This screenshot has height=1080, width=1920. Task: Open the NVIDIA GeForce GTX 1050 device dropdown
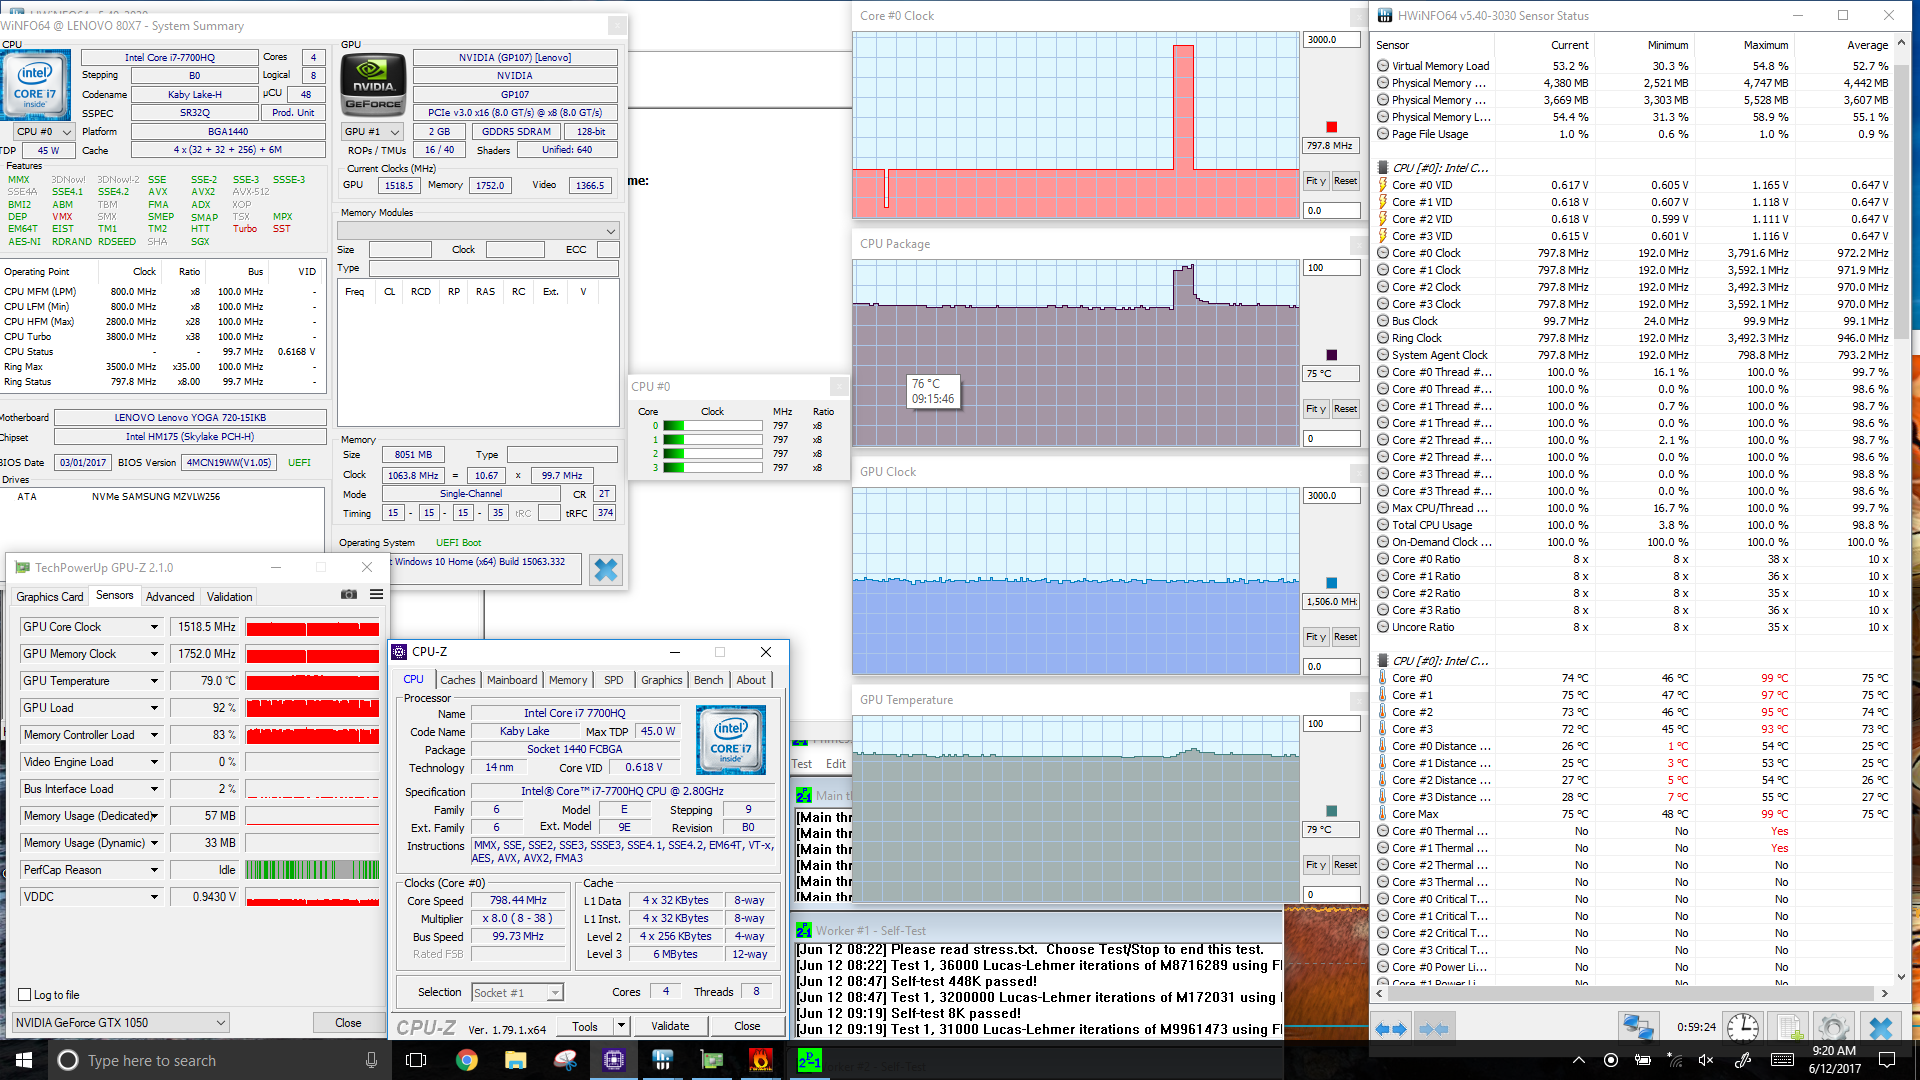[220, 1022]
